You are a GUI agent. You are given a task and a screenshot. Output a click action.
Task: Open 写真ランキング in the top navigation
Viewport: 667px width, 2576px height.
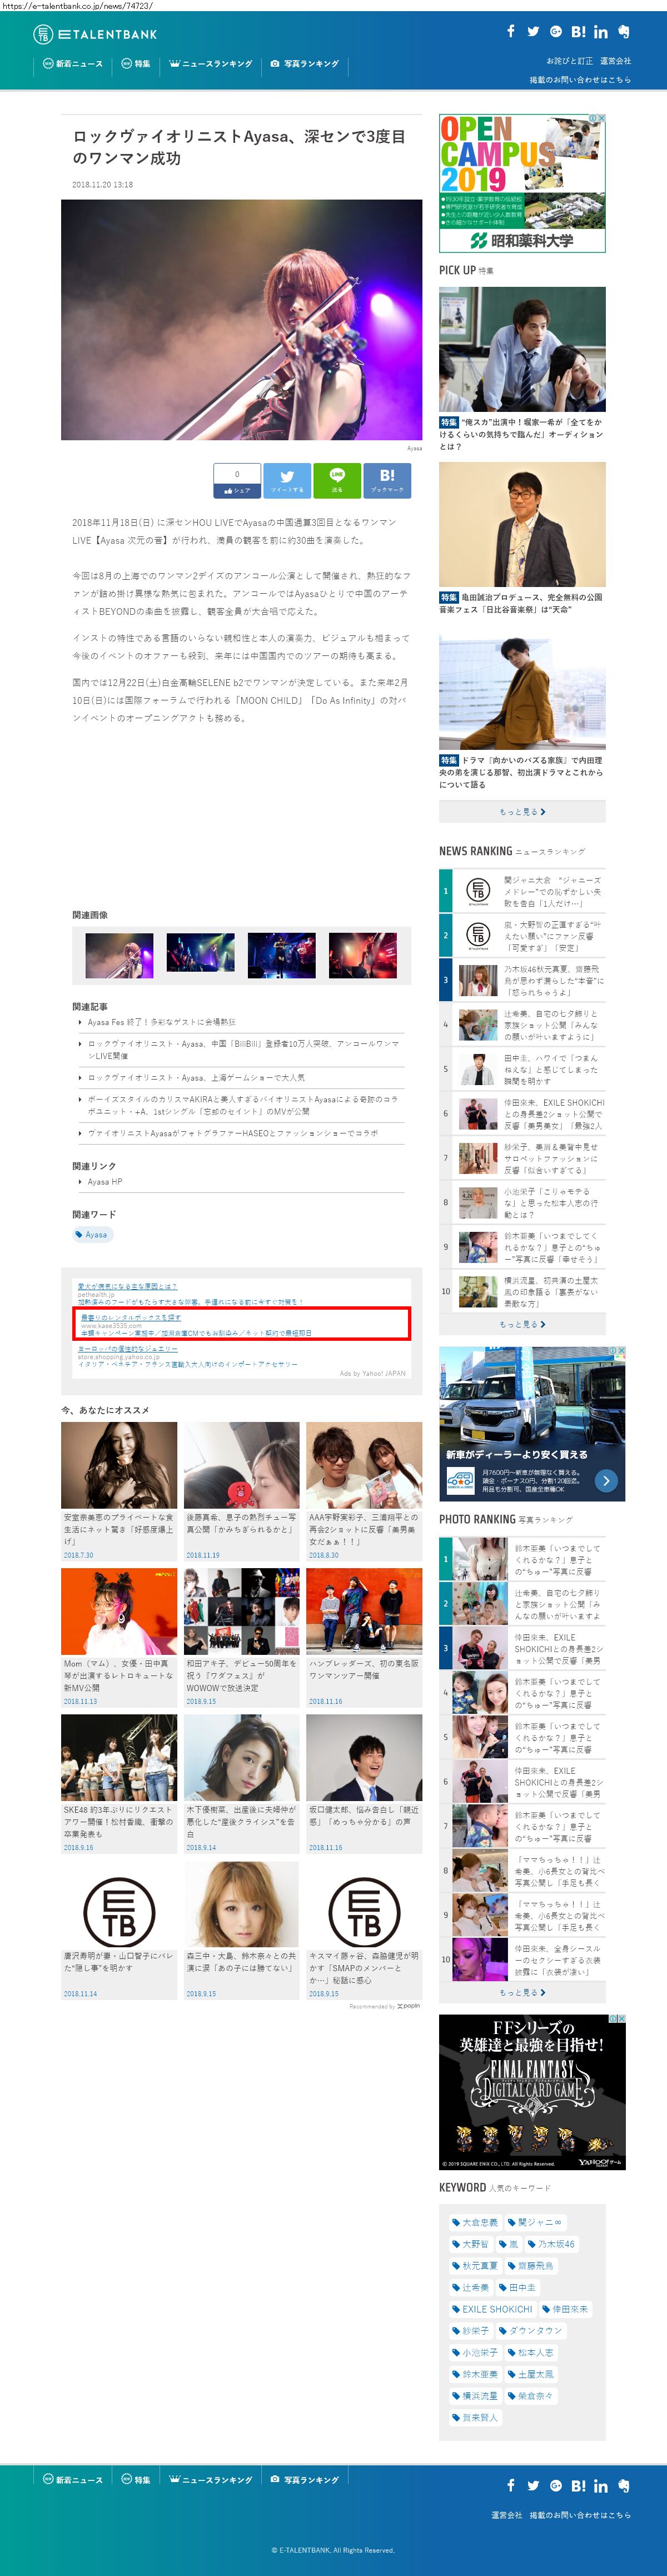pyautogui.click(x=305, y=64)
